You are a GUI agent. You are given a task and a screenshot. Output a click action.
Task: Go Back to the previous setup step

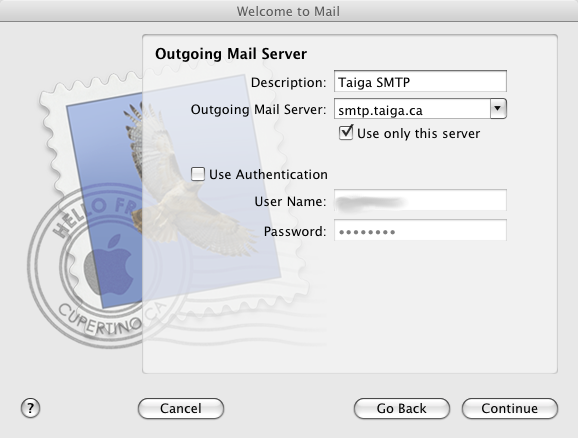(401, 408)
